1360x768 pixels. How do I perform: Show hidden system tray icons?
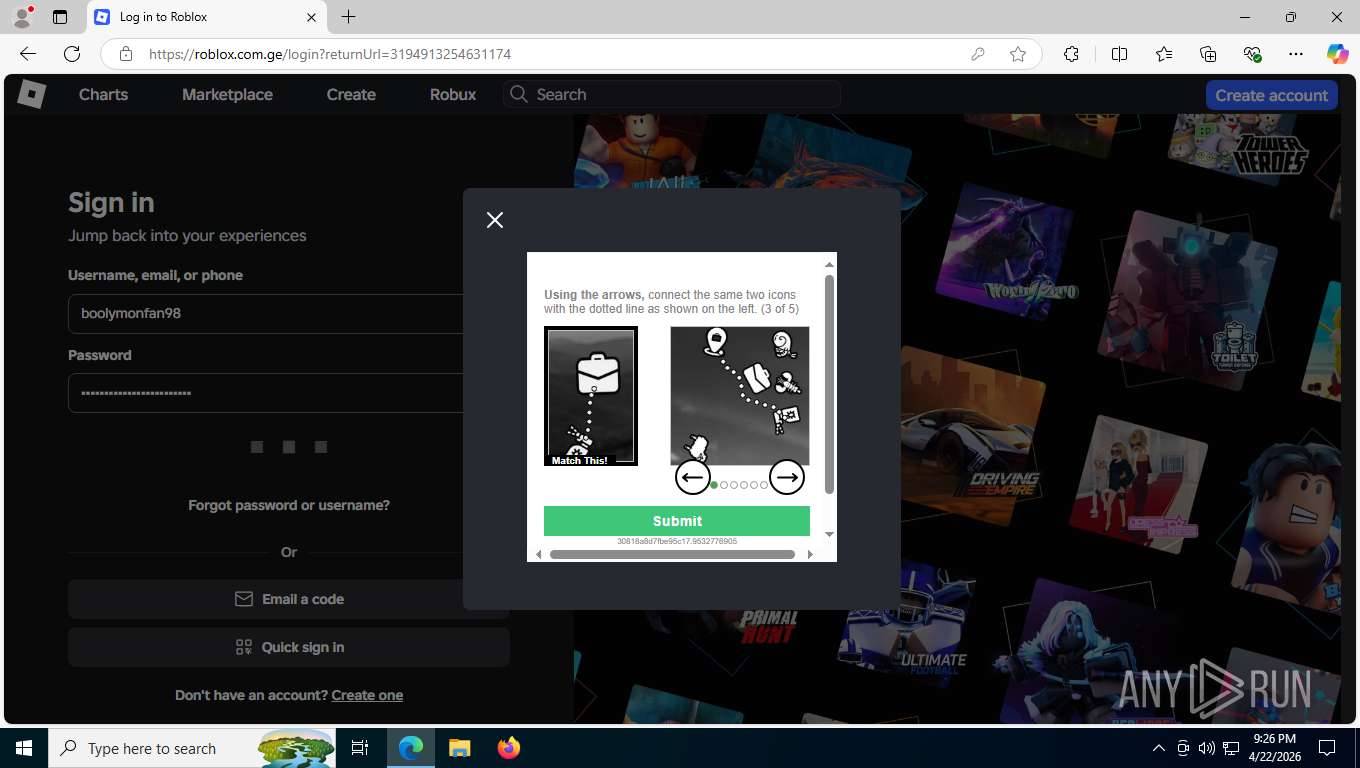pyautogui.click(x=1159, y=748)
